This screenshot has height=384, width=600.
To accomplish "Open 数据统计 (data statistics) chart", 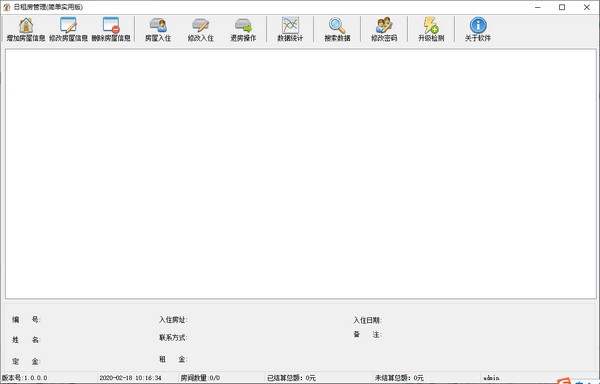I will point(290,29).
